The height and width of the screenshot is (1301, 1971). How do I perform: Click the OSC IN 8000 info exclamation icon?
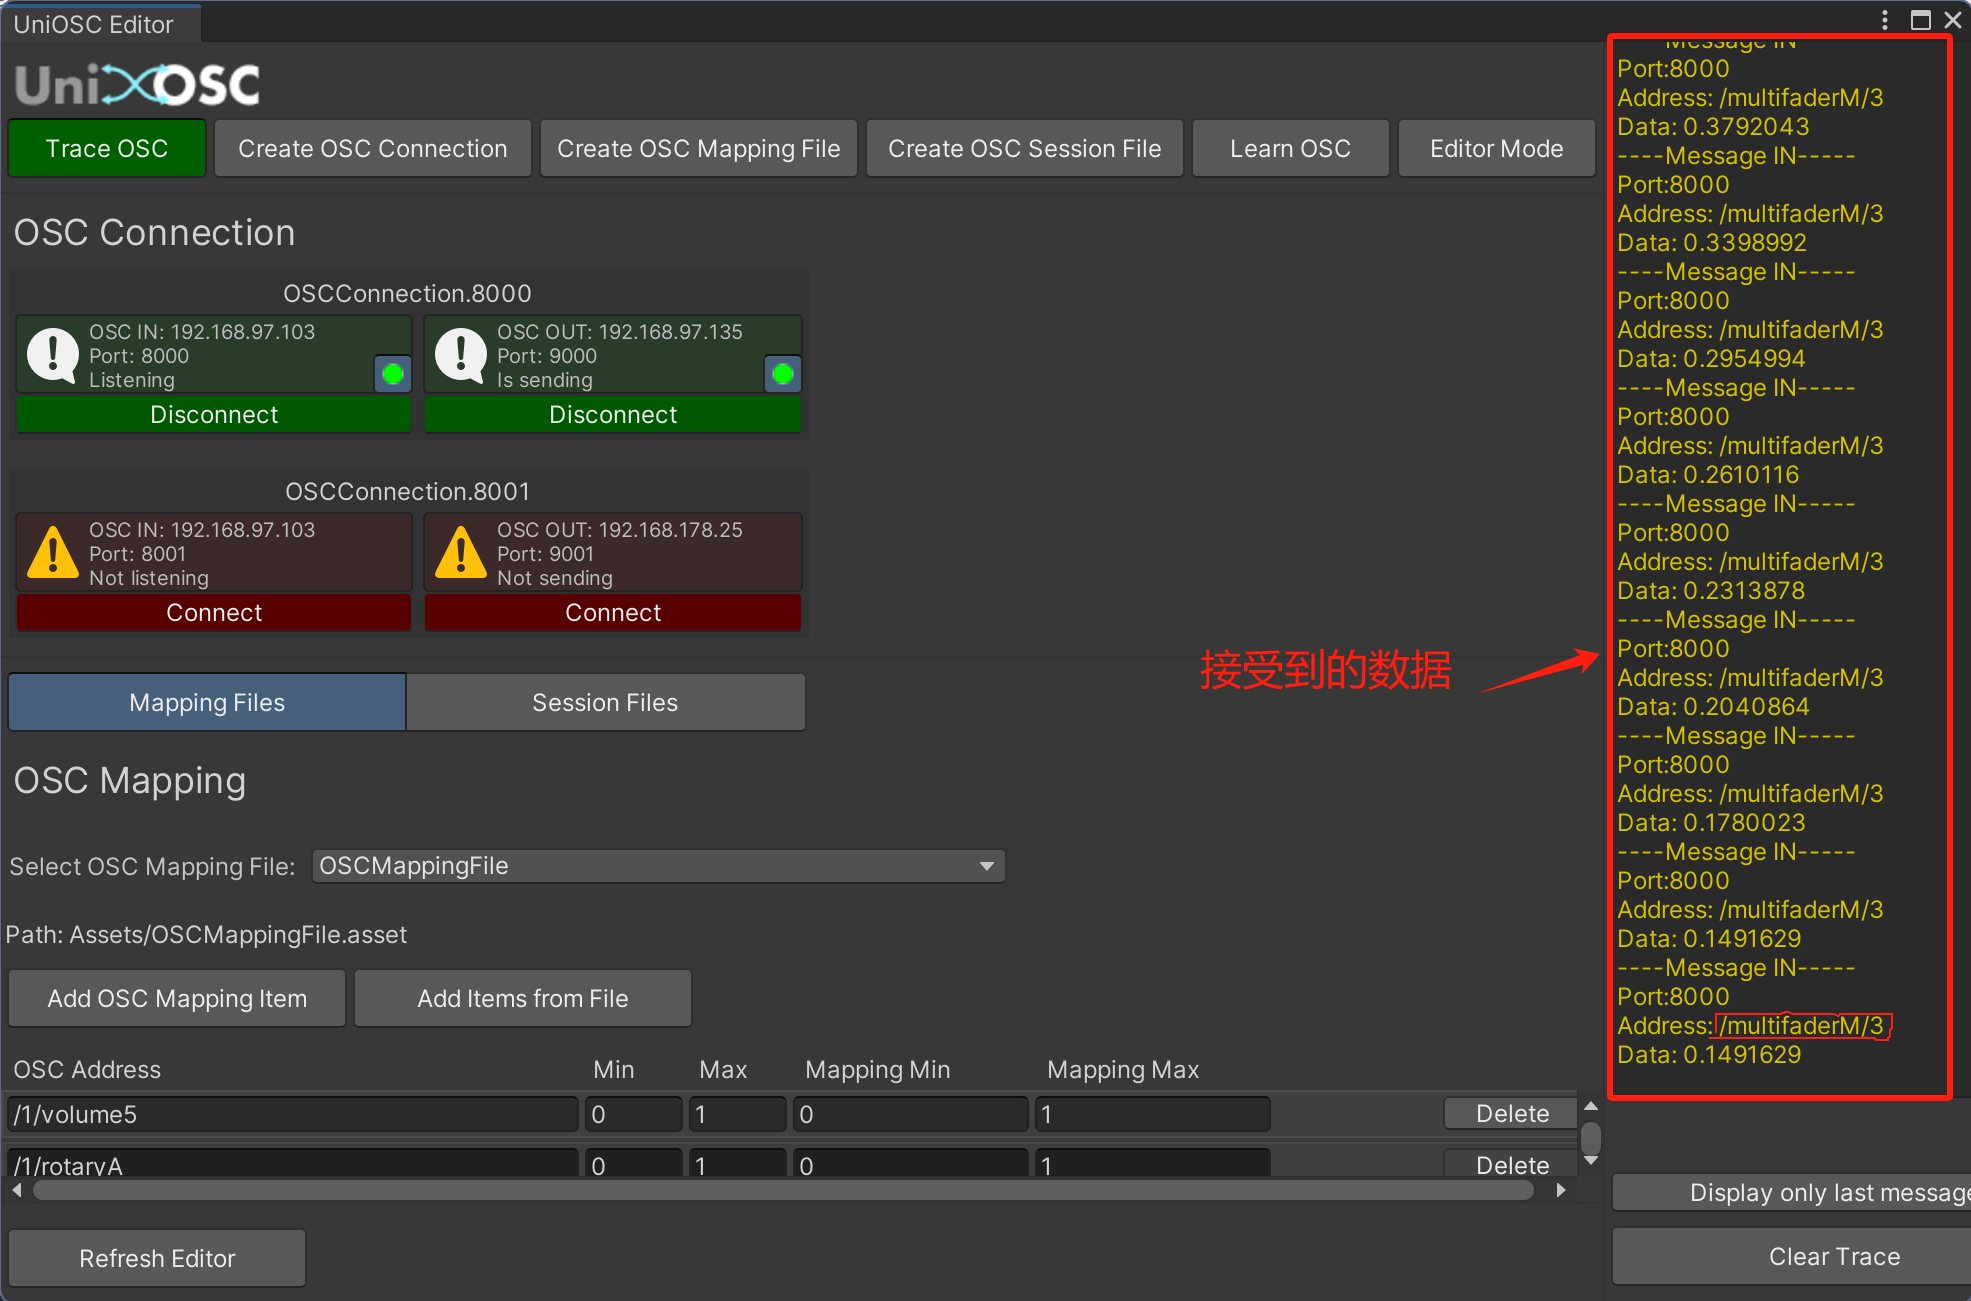(53, 355)
